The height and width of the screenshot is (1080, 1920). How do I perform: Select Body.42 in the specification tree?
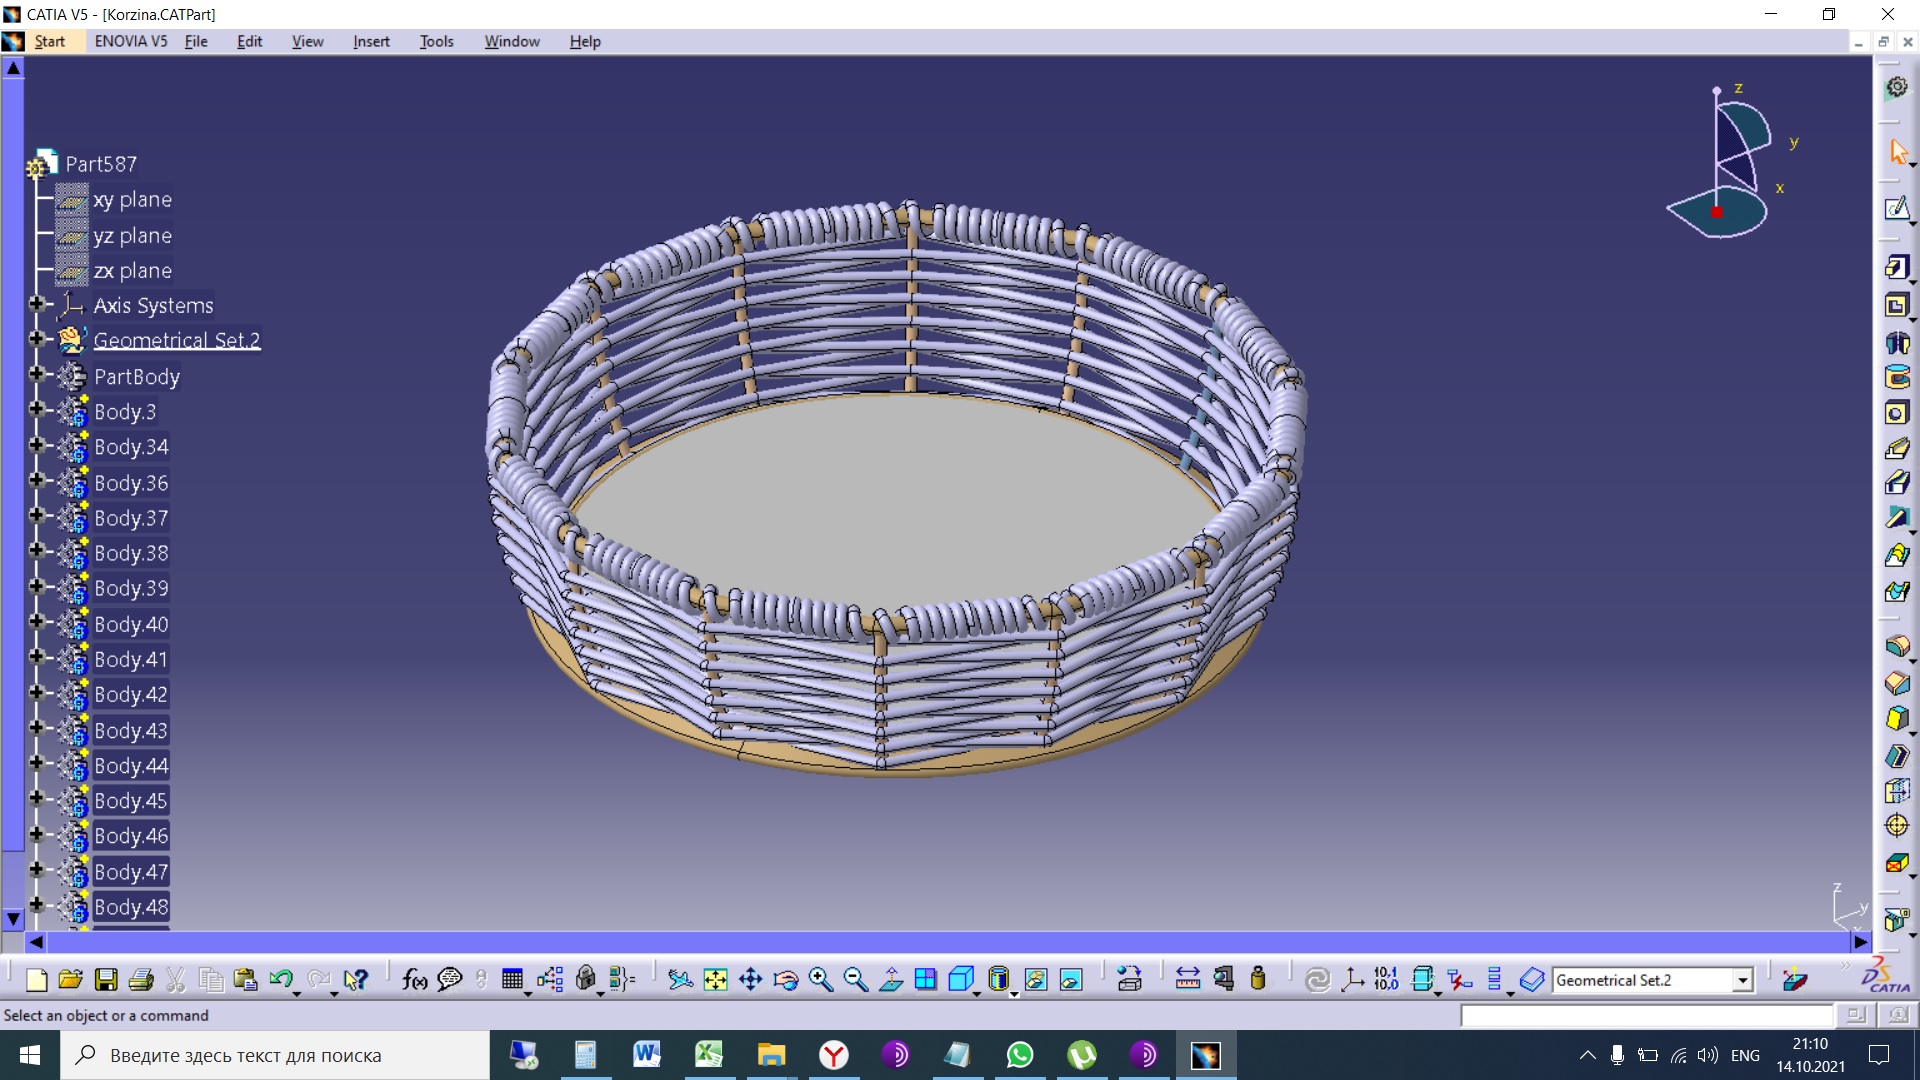131,694
